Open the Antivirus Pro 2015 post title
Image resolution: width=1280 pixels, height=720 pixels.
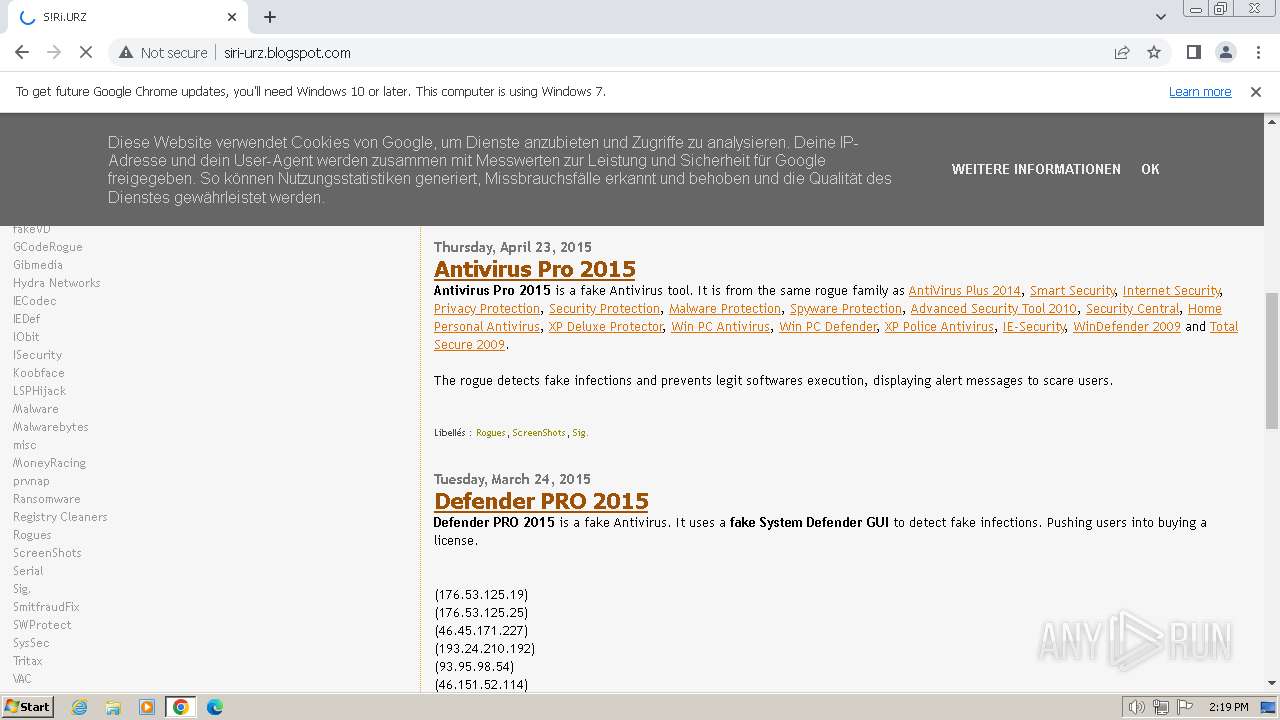pos(535,269)
